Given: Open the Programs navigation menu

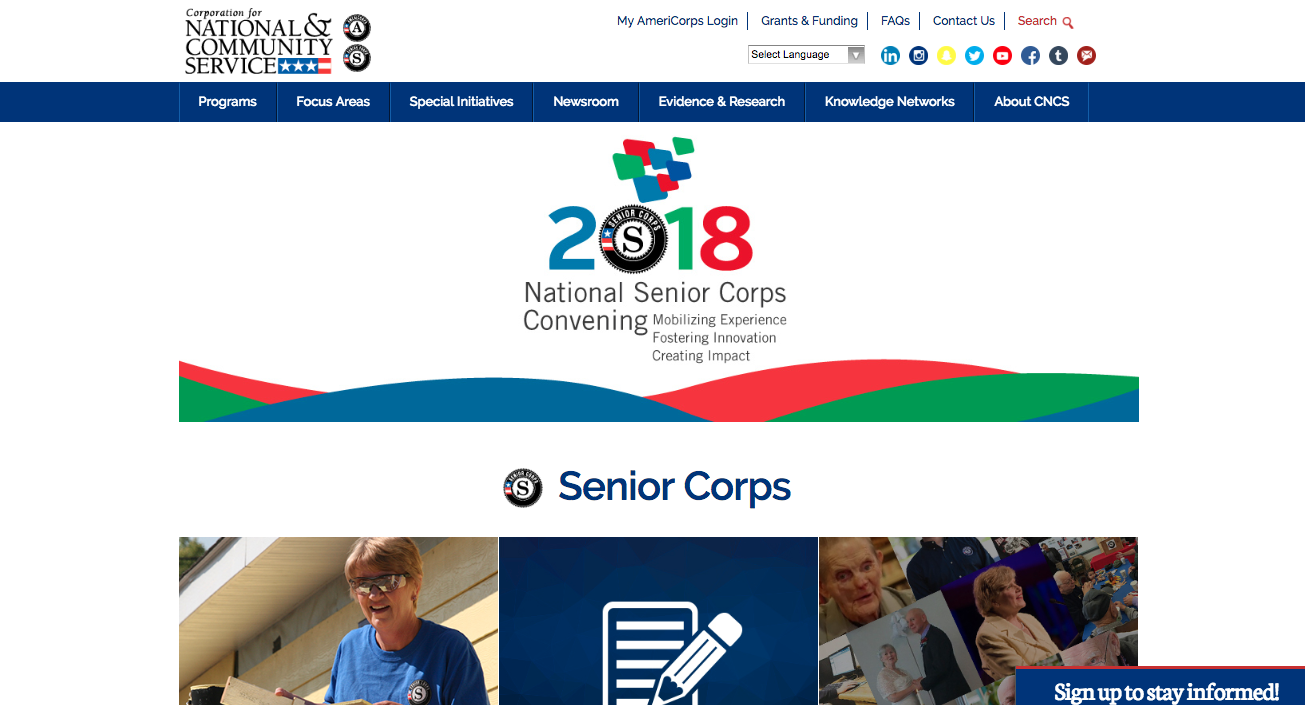Looking at the screenshot, I should (227, 102).
